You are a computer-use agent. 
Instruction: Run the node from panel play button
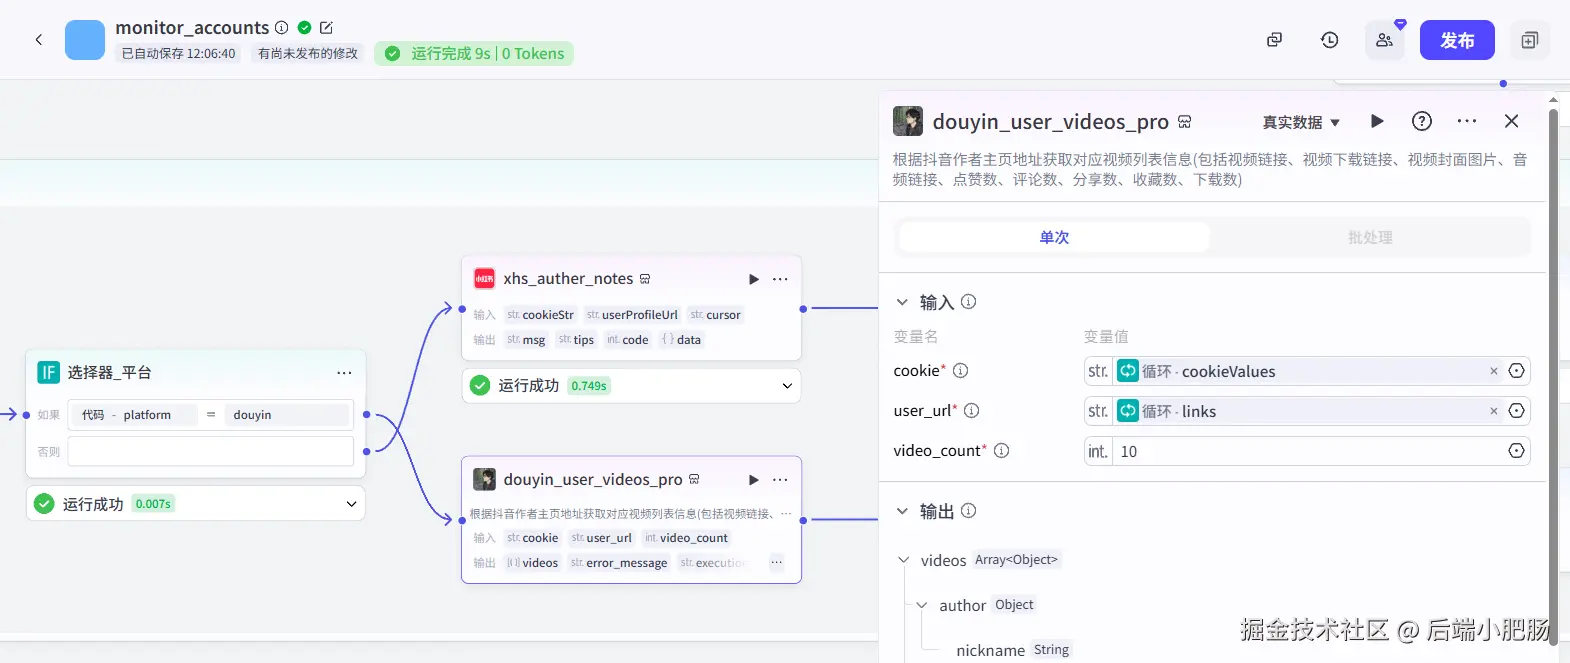(x=1377, y=121)
